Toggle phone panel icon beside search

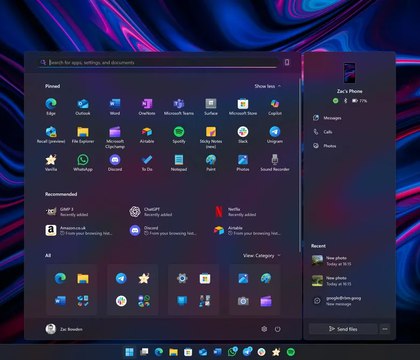(x=287, y=62)
